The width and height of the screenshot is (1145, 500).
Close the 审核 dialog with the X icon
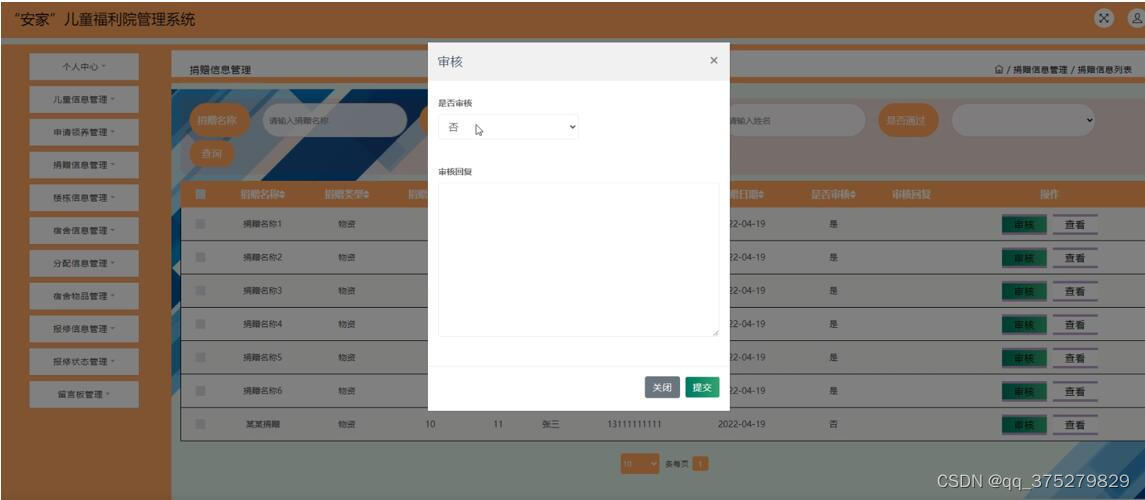[x=713, y=61]
